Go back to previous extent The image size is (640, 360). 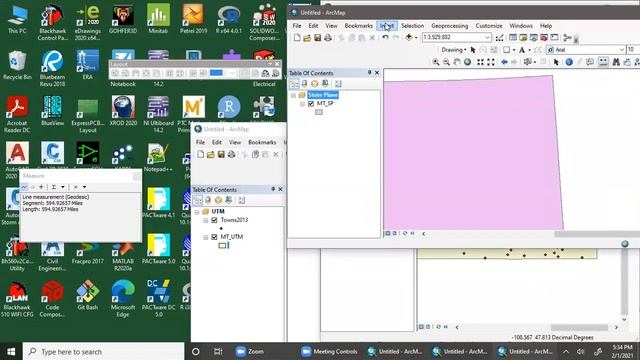coord(504,62)
